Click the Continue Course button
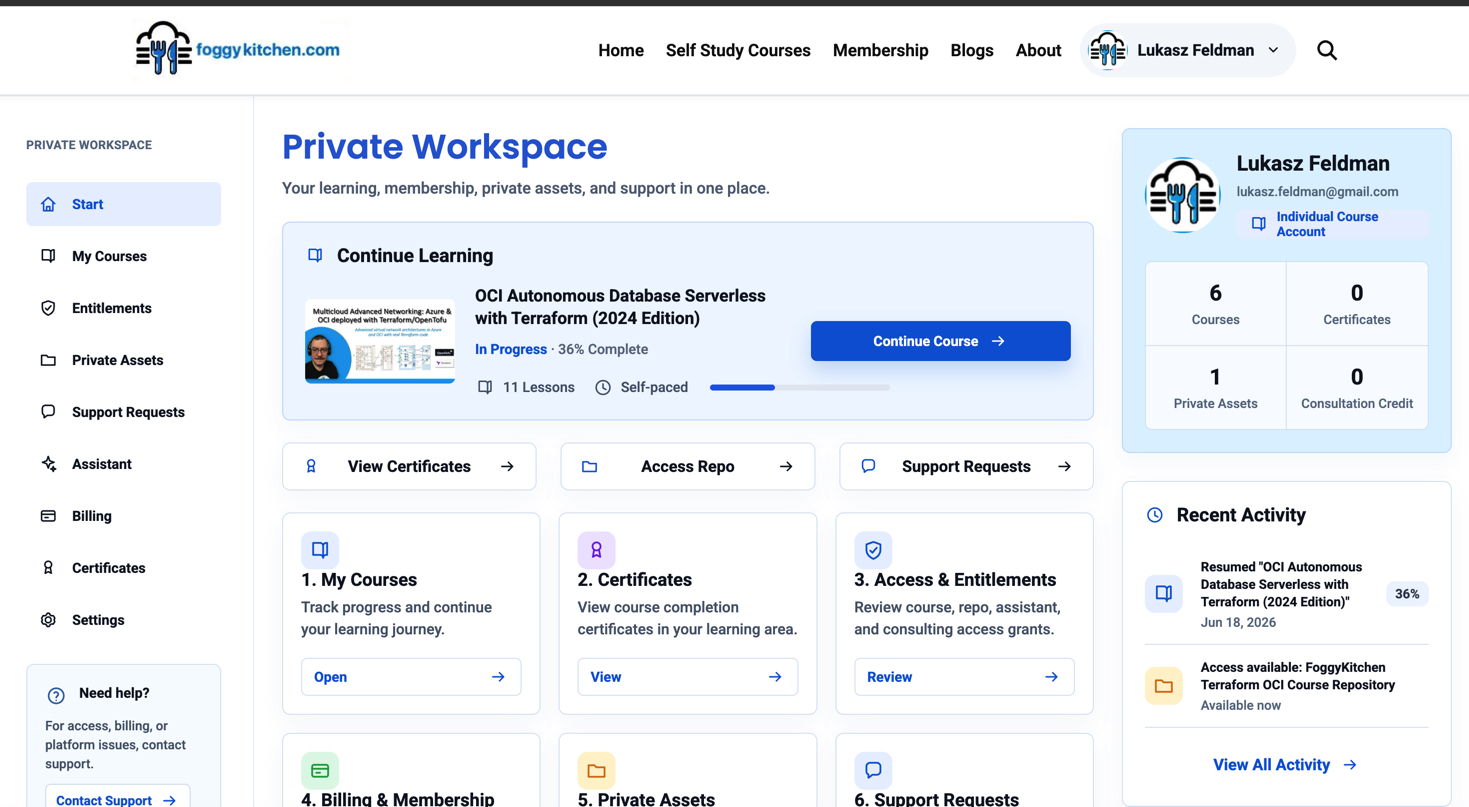This screenshot has width=1469, height=807. [940, 341]
